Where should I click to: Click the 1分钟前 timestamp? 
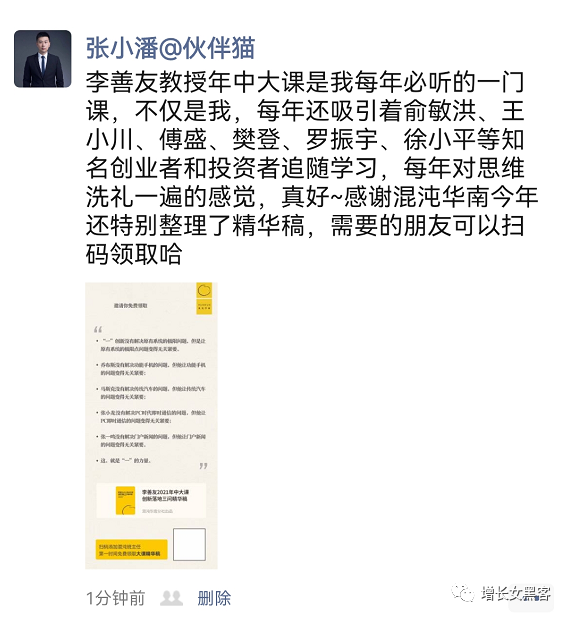coord(115,598)
